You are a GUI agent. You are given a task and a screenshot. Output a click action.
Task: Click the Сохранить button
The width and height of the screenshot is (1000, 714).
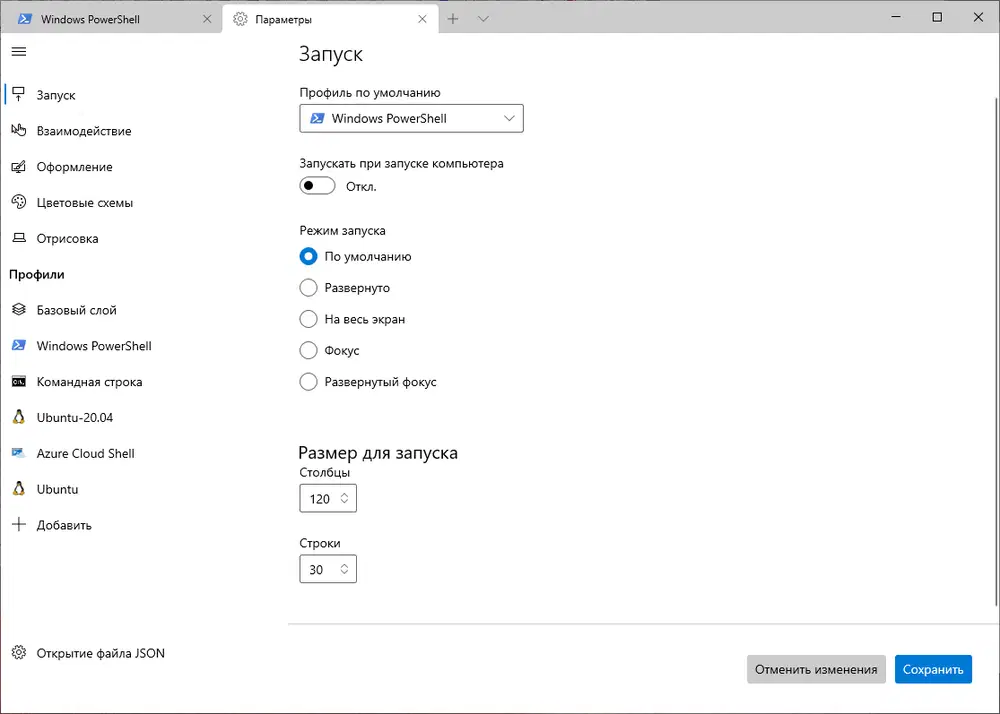933,670
